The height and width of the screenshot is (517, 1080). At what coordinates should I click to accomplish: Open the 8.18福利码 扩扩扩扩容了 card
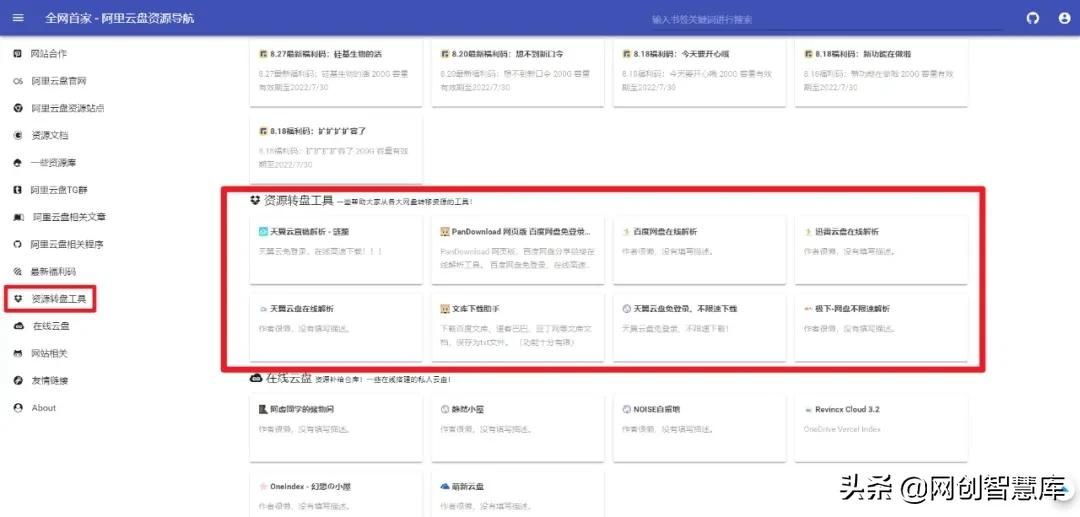tap(335, 149)
